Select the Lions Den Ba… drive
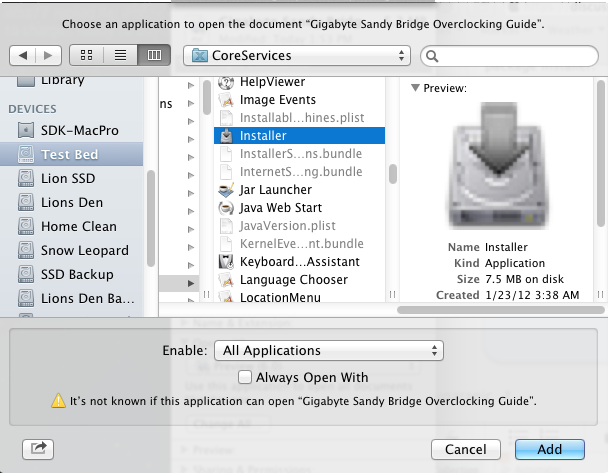The image size is (608, 473). 72,299
